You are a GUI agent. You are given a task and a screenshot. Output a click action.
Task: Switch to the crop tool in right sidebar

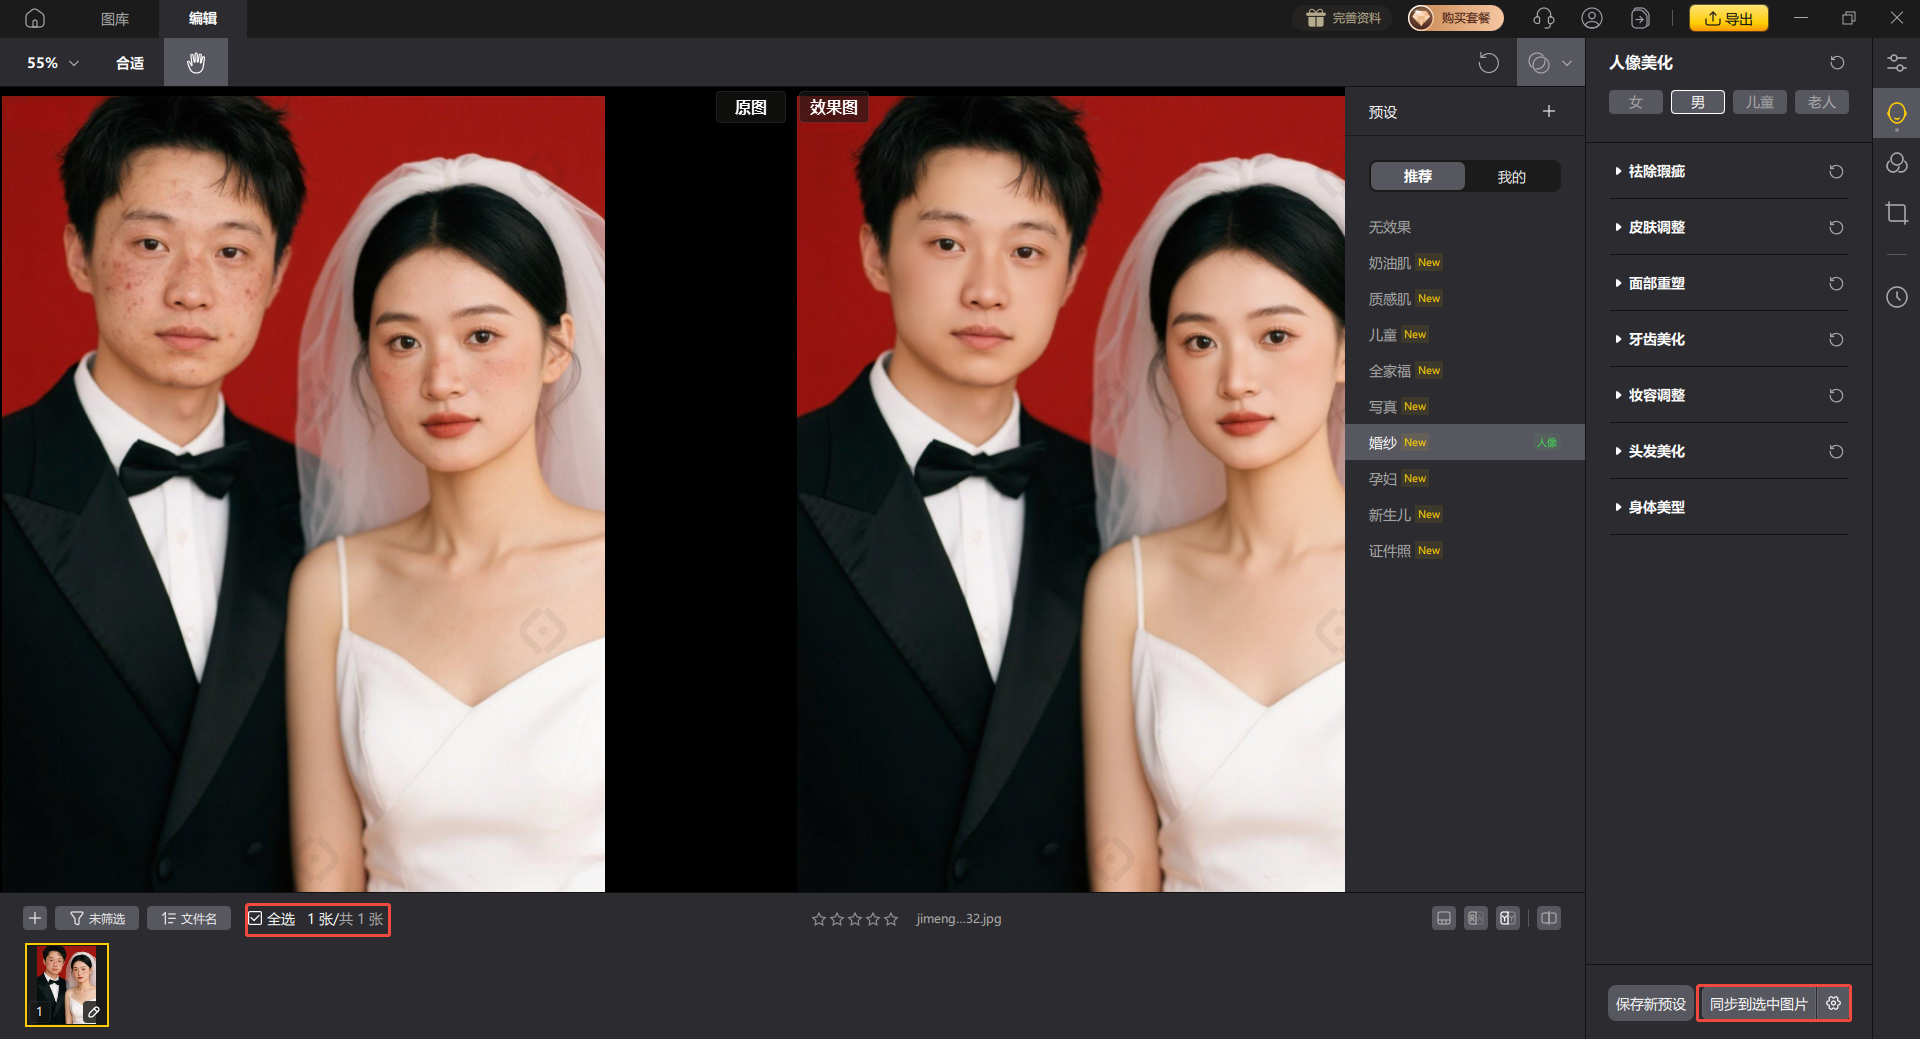tap(1896, 213)
